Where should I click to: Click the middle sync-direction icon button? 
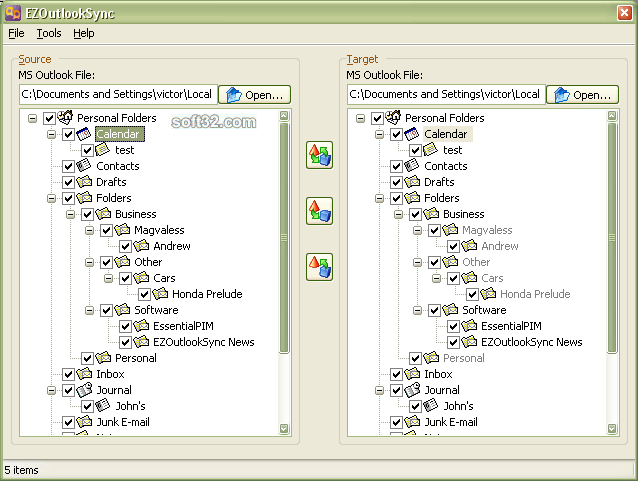click(319, 211)
